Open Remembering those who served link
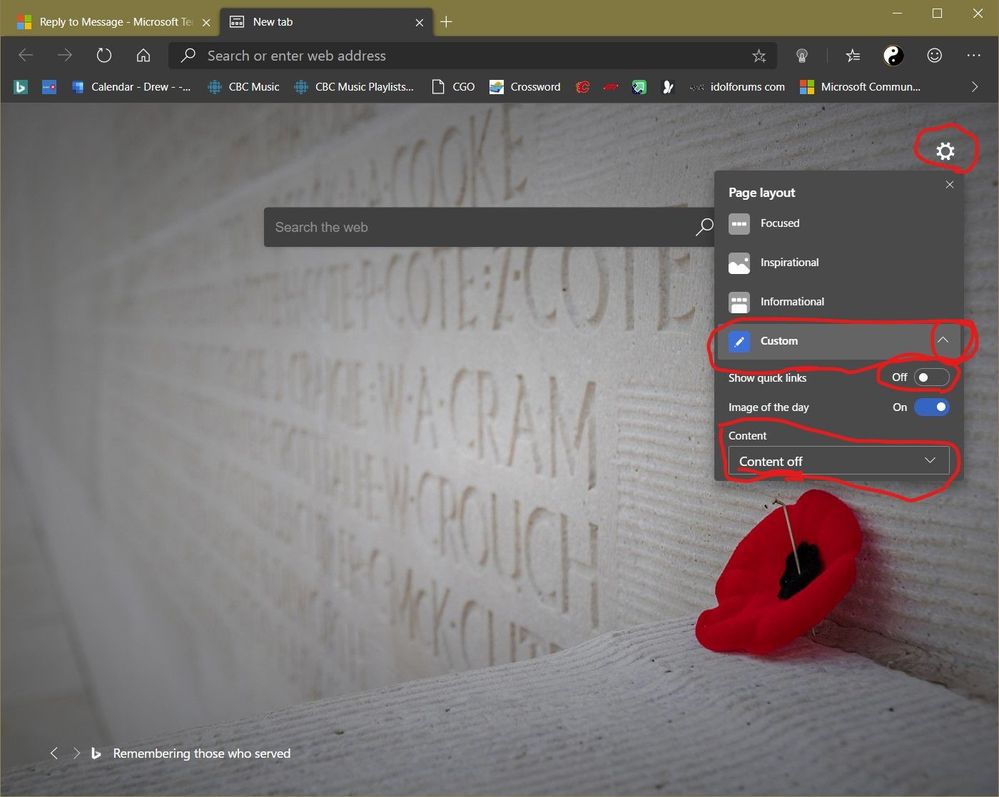Image resolution: width=999 pixels, height=797 pixels. pyautogui.click(x=201, y=753)
